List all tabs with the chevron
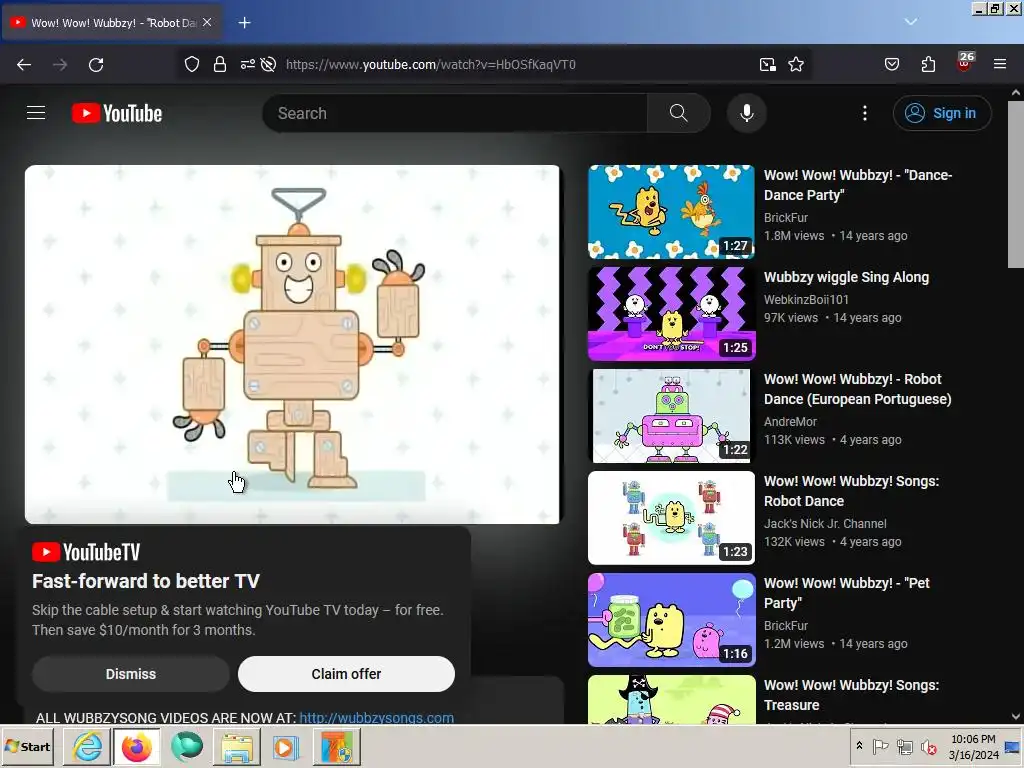This screenshot has height=768, width=1024. coord(911,22)
